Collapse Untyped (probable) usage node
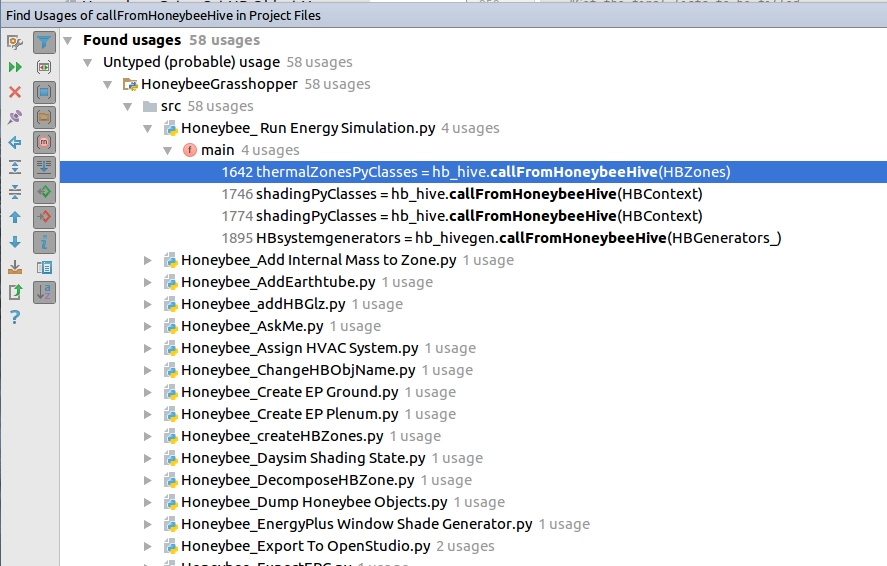 (88, 62)
